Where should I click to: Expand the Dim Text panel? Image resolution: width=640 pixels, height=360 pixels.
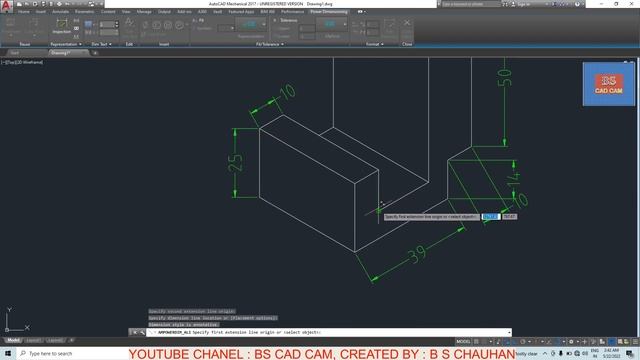101,44
